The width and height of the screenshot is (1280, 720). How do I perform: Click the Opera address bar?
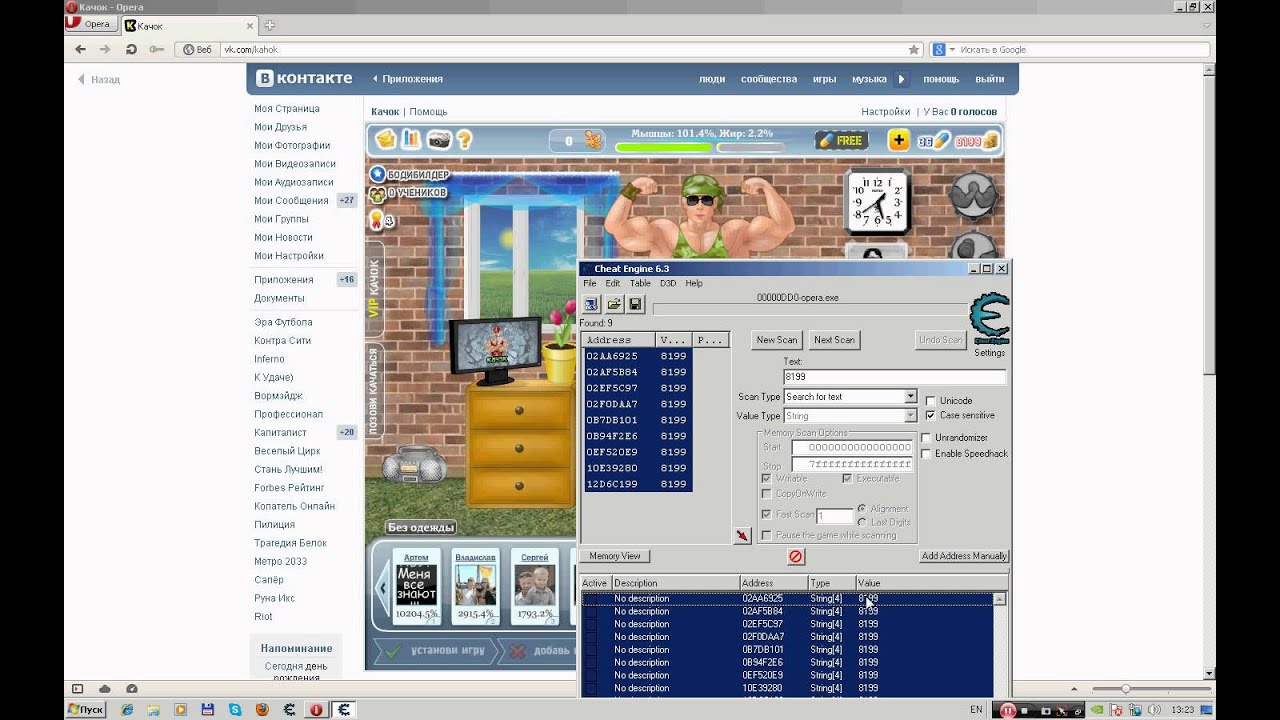(x=548, y=49)
